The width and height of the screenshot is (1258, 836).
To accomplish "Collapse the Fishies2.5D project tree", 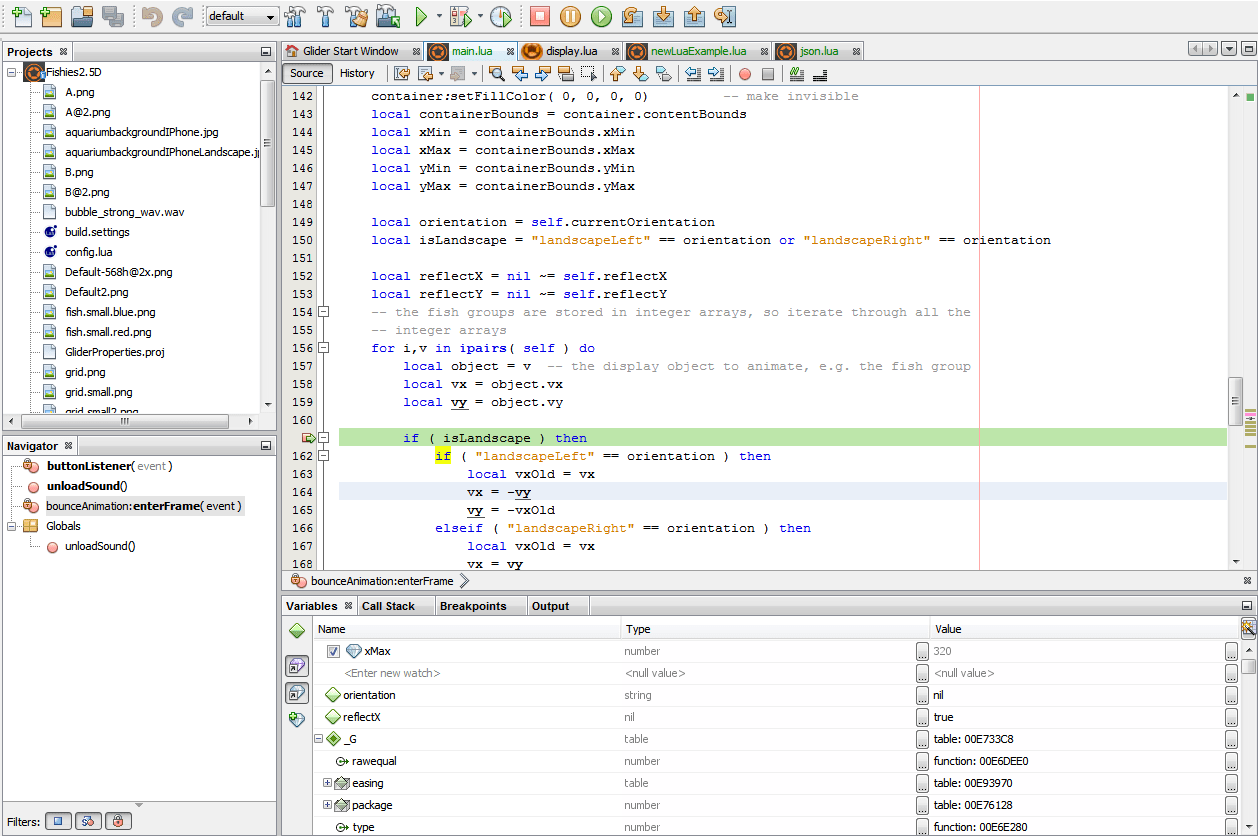I will [12, 72].
